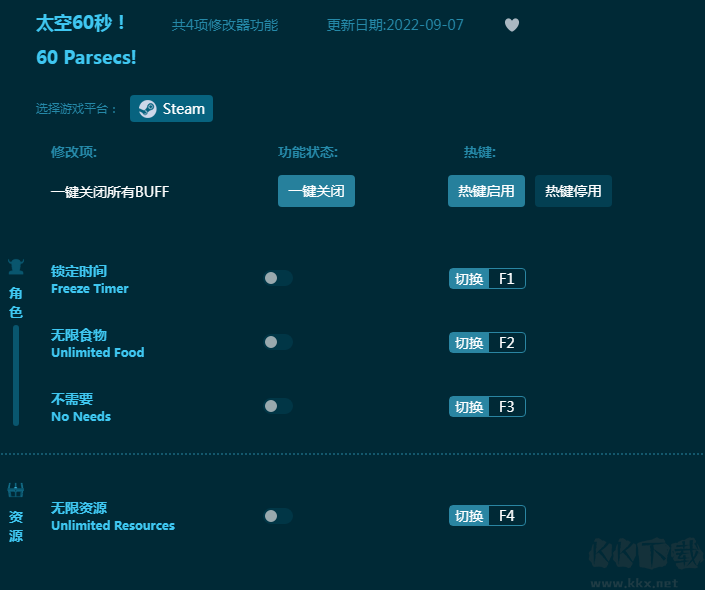
Task: Click the 切换 button for F3
Action: pos(469,407)
